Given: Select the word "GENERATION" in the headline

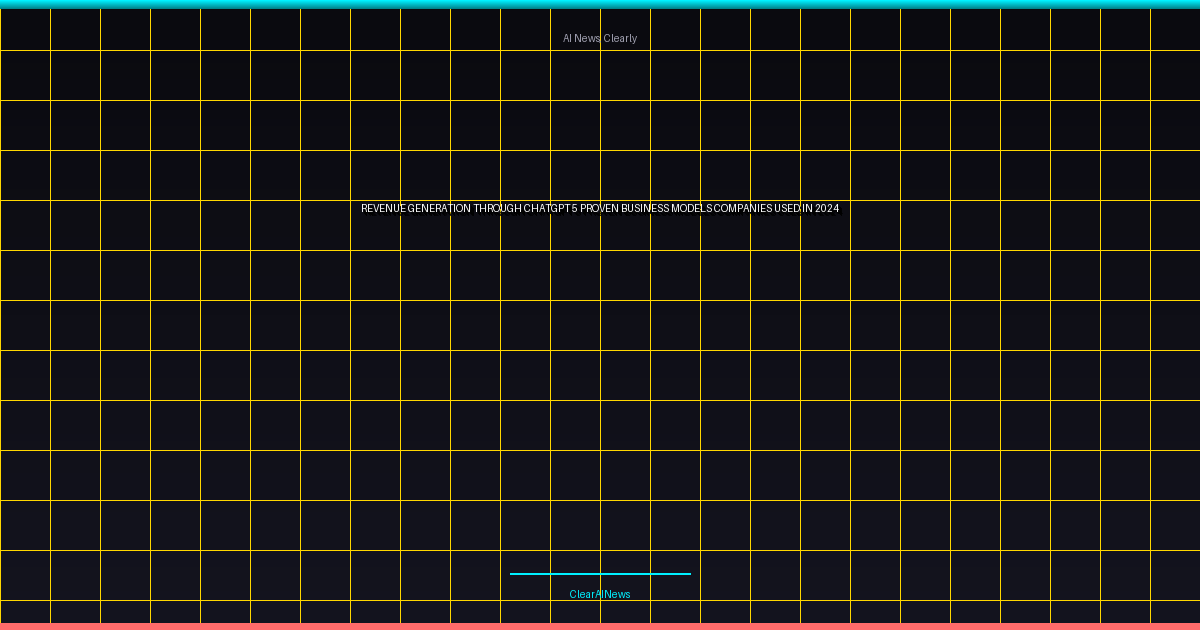Looking at the screenshot, I should click(439, 209).
